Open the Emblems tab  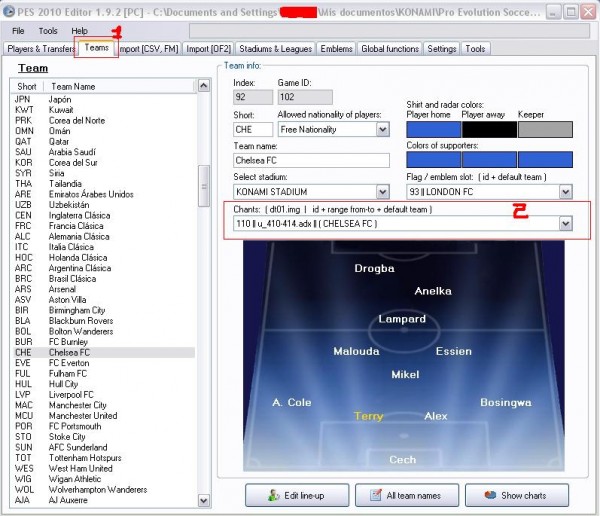click(336, 49)
